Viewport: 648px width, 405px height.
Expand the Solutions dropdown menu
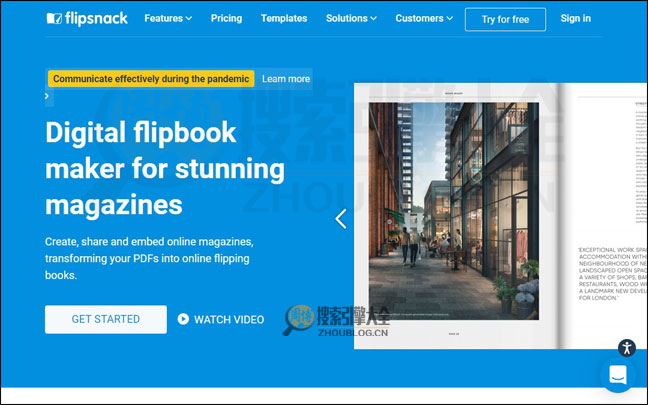351,19
